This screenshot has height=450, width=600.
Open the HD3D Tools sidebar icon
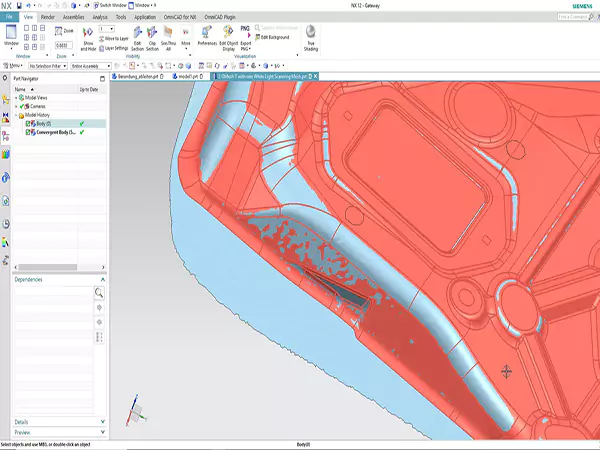pos(5,178)
